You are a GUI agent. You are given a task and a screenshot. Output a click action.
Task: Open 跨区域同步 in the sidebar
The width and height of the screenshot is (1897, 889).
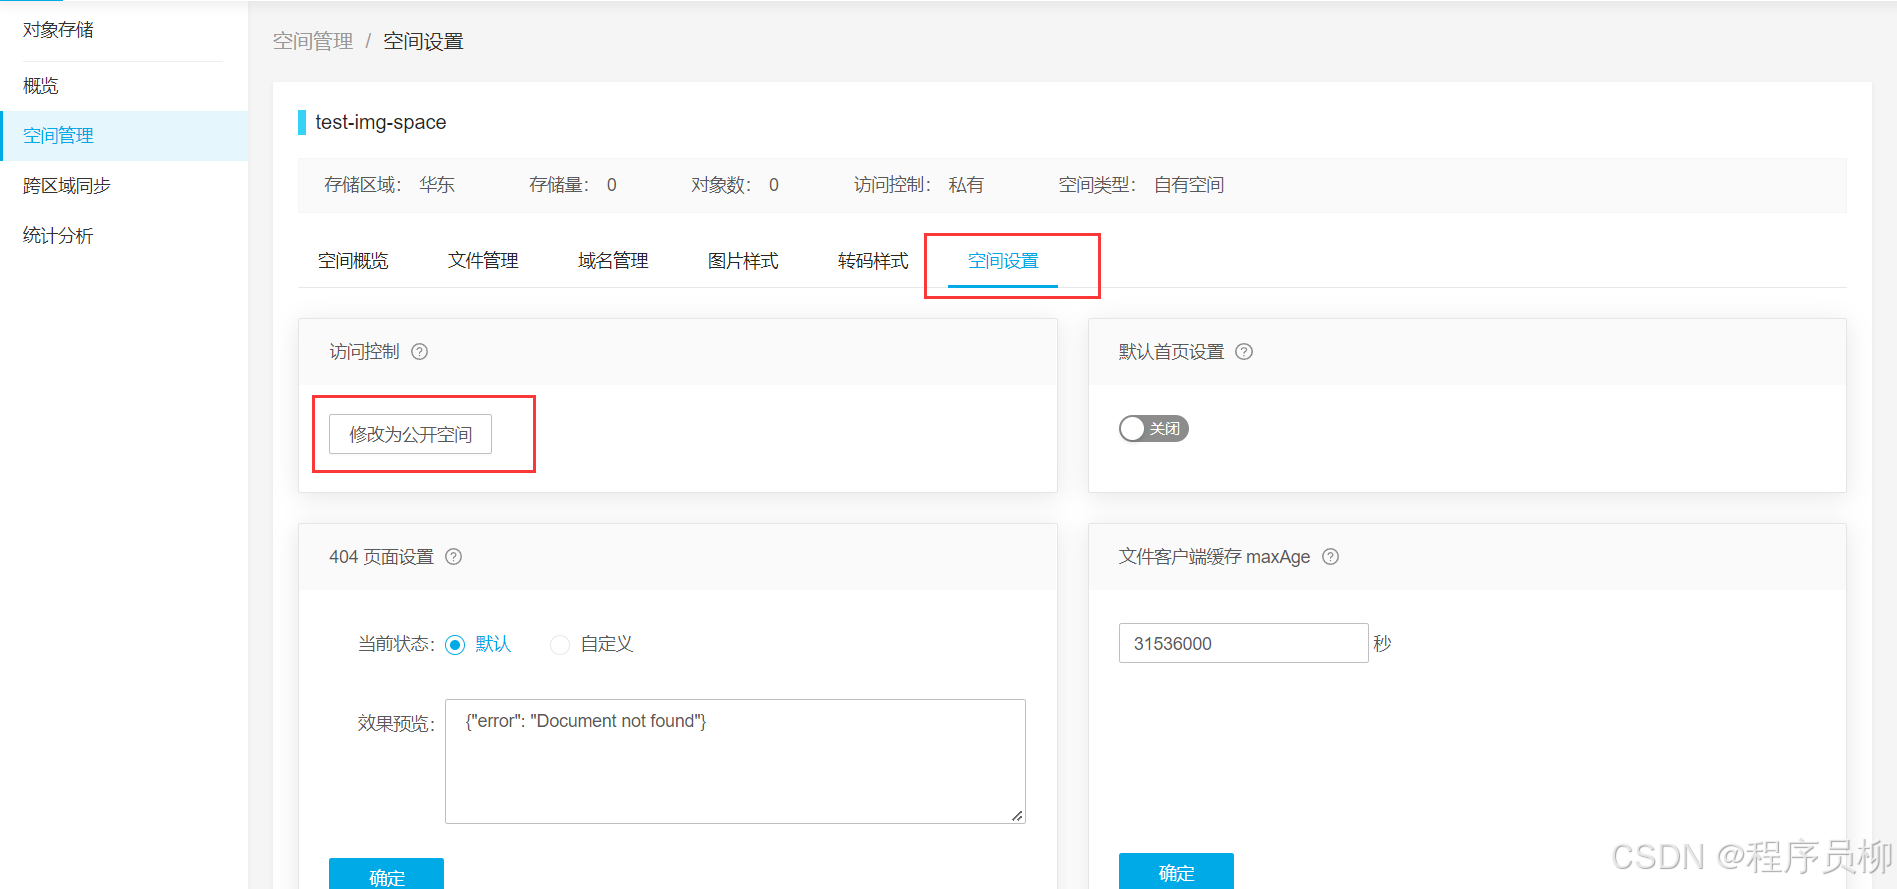124,186
